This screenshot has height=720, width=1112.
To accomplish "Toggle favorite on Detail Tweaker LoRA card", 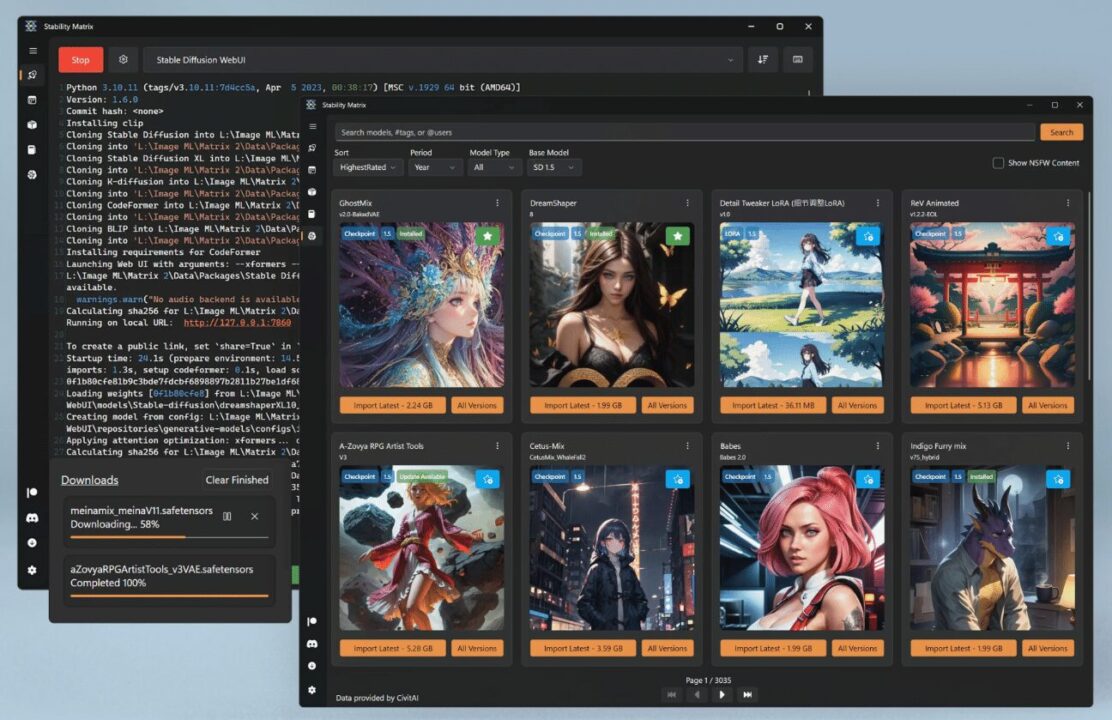I will tap(868, 236).
